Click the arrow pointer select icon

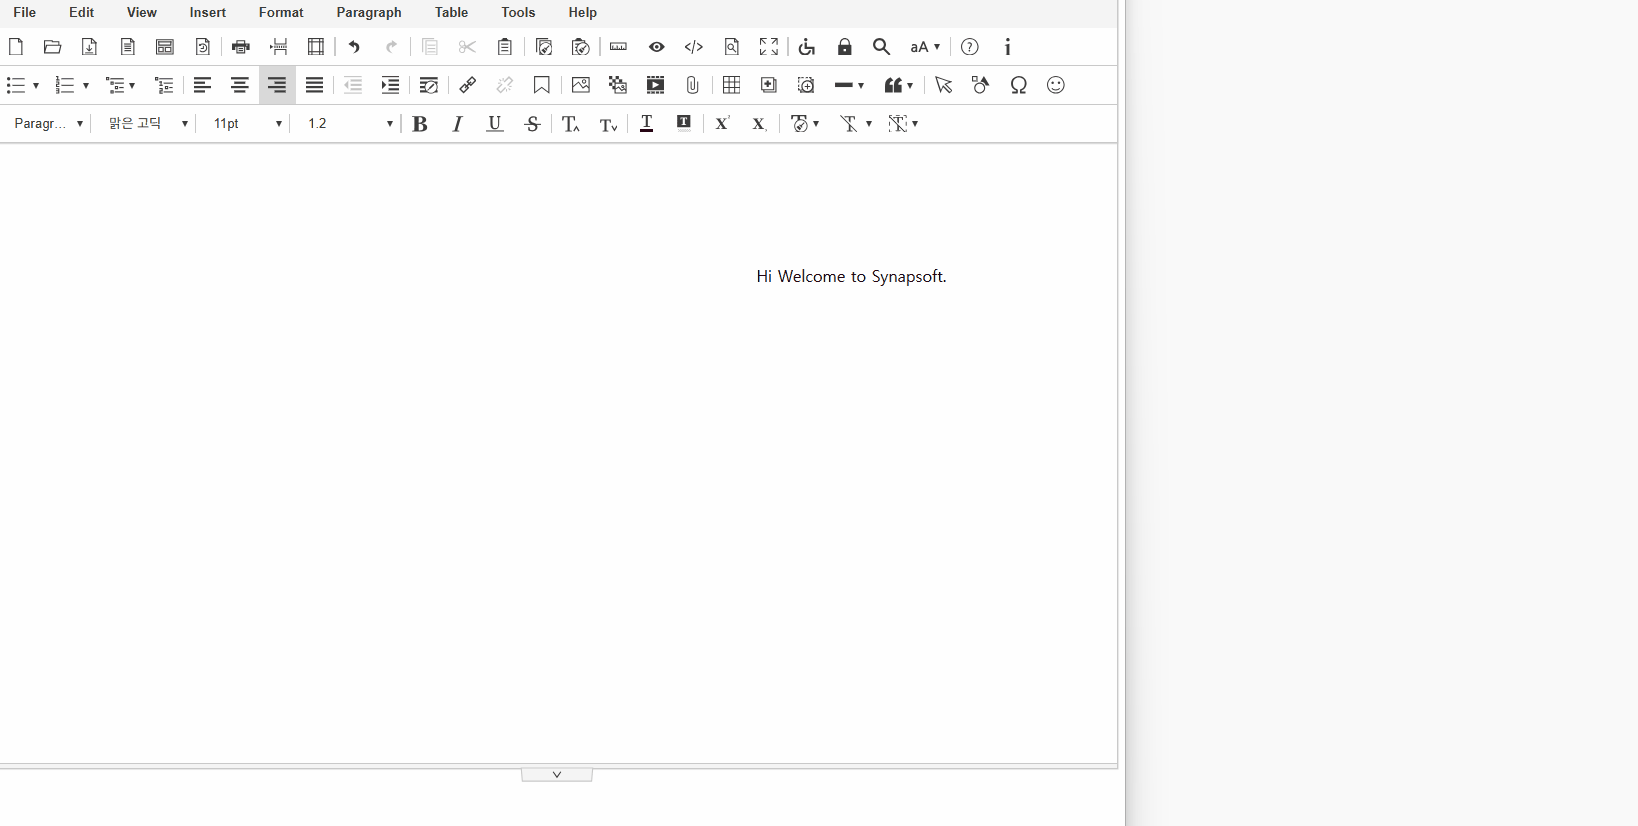[943, 85]
